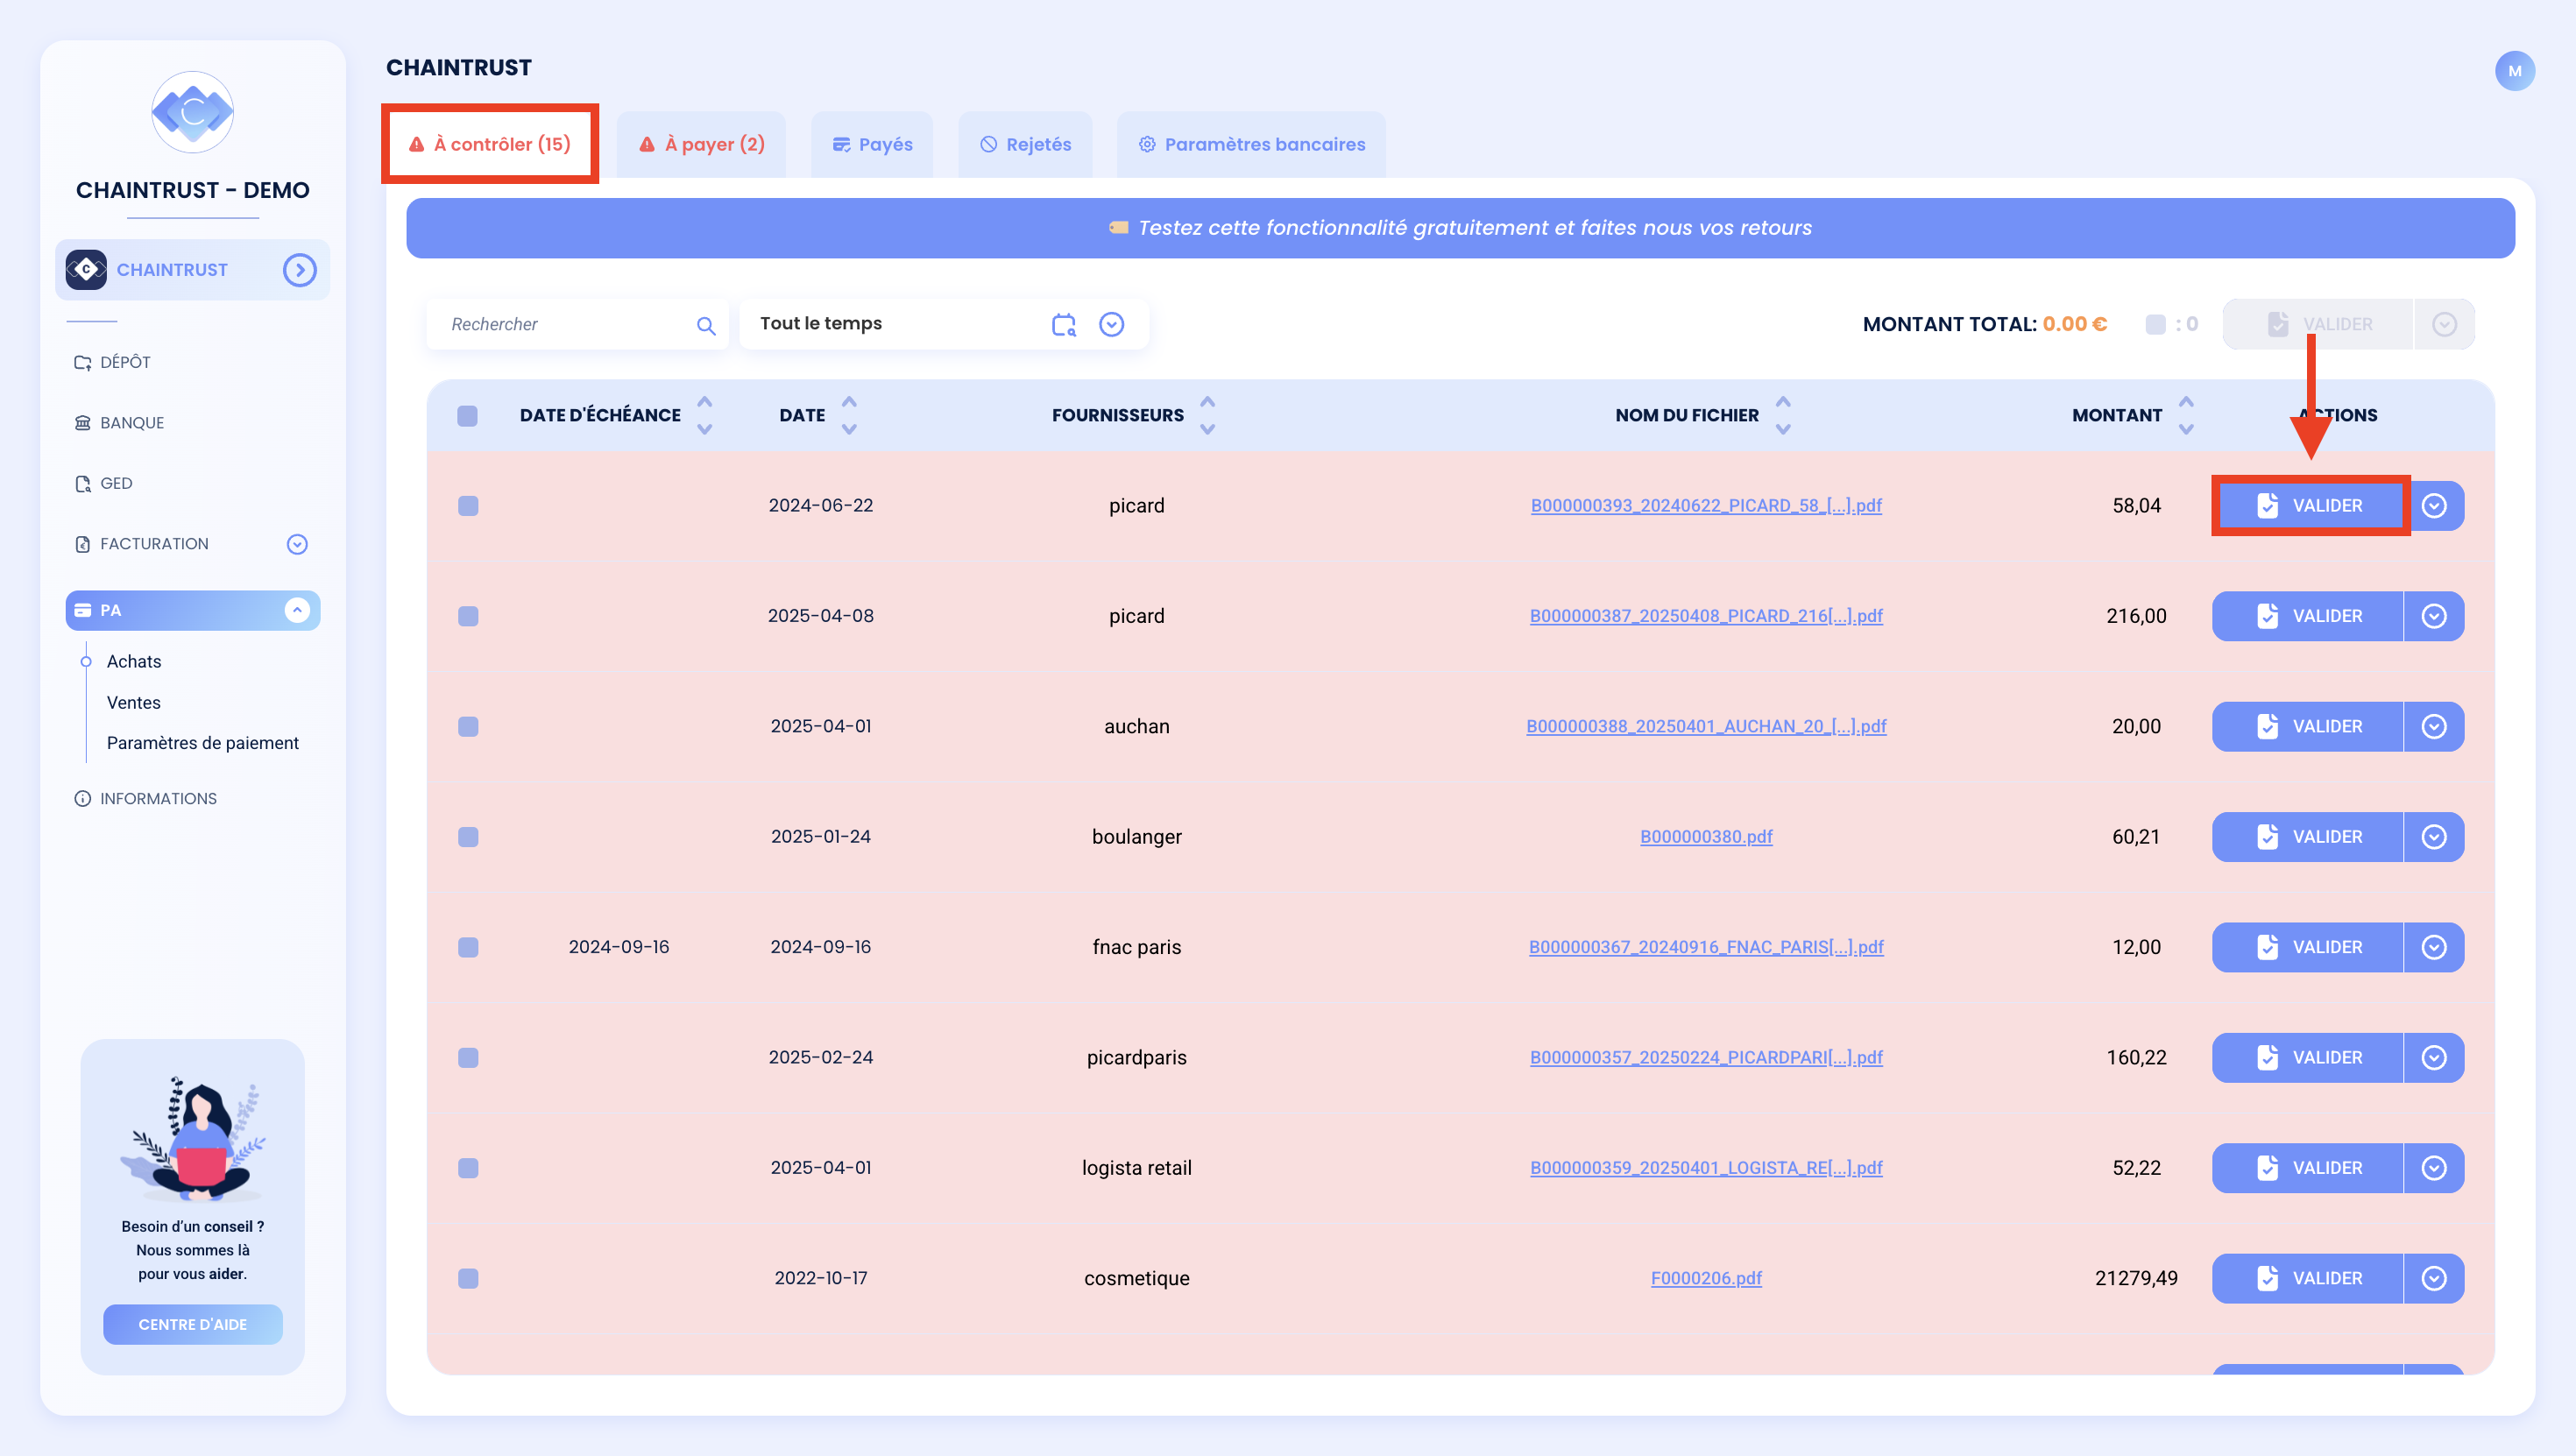Open action dropdown for boulanger row

2434,837
